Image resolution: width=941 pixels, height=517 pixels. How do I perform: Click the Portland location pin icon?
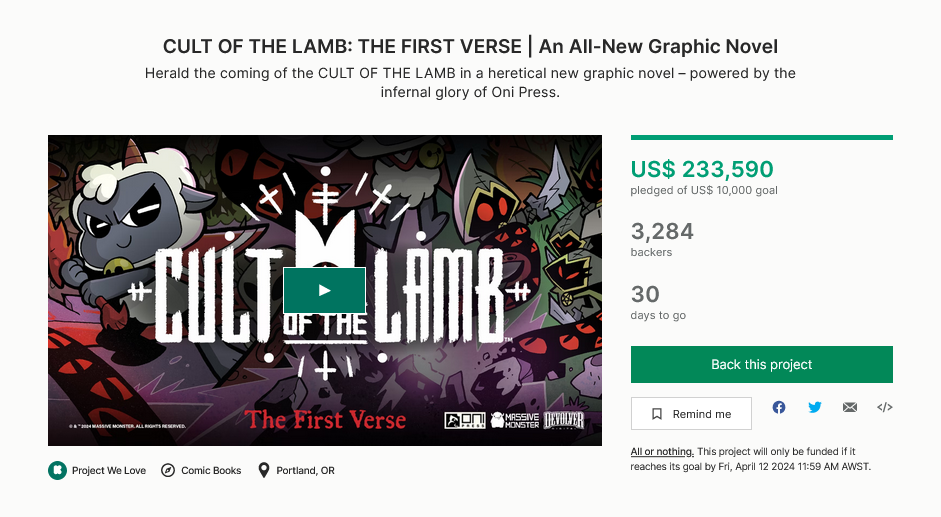point(263,470)
